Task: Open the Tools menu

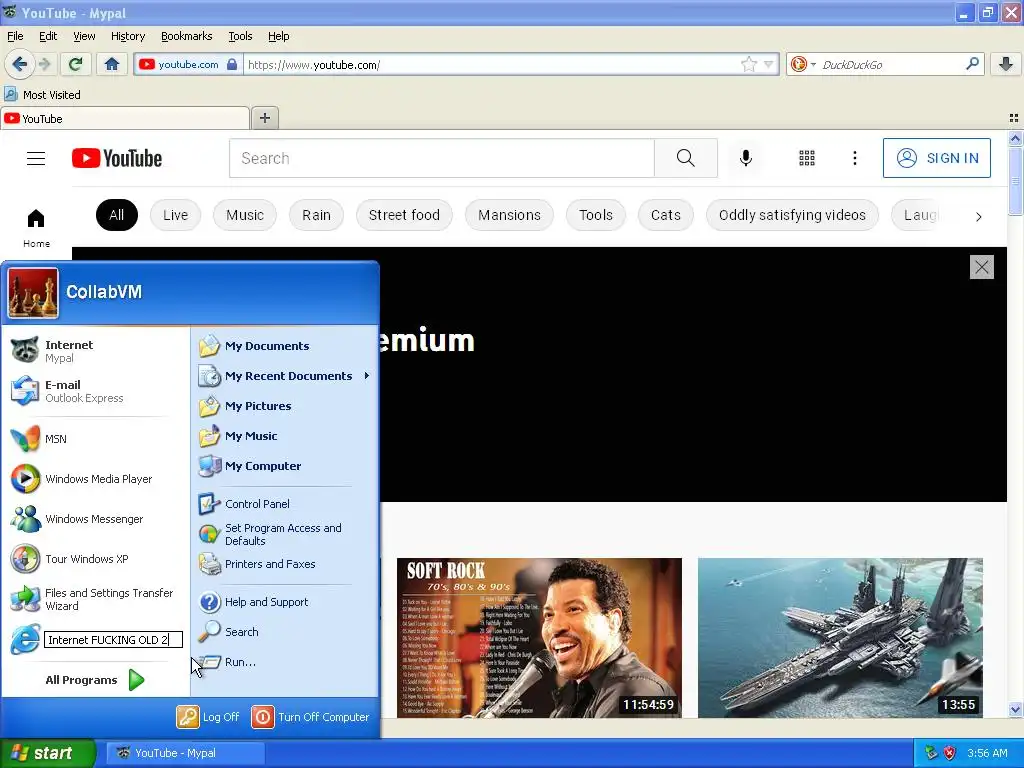Action: point(240,36)
